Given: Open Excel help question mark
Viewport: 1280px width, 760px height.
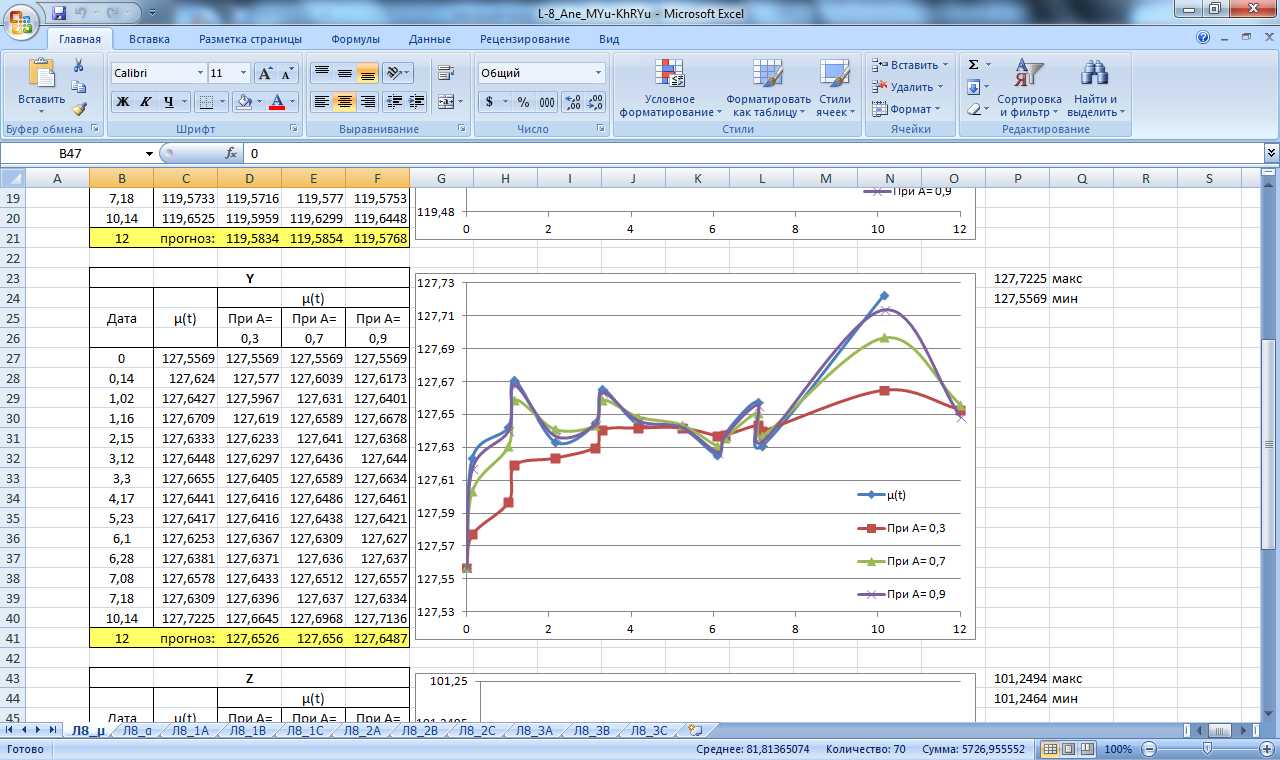Looking at the screenshot, I should point(1203,38).
